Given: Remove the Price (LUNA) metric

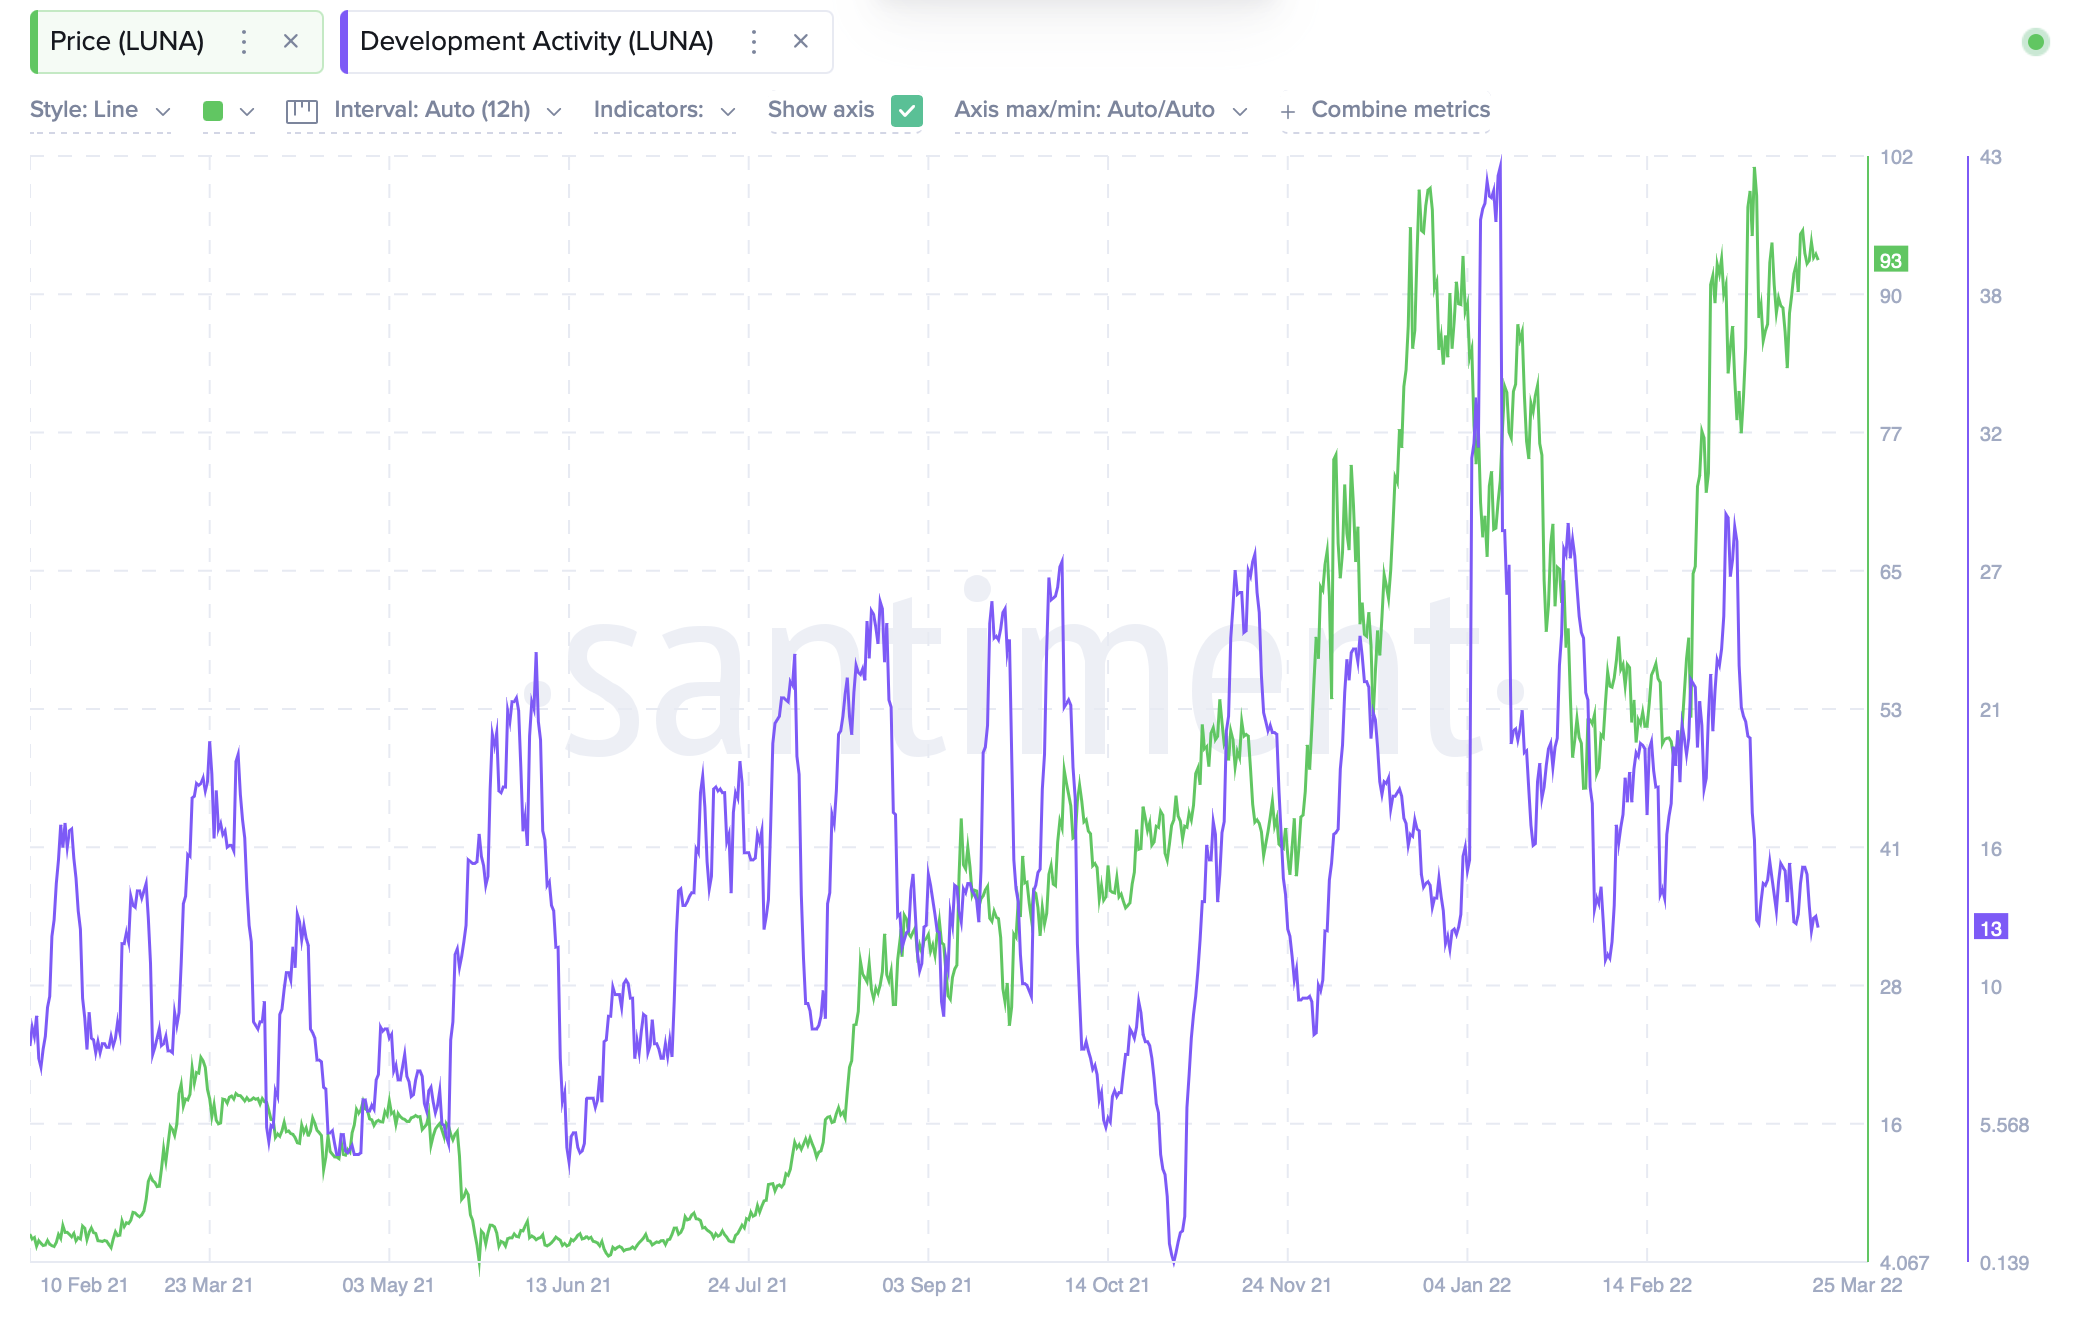Looking at the screenshot, I should click(291, 41).
